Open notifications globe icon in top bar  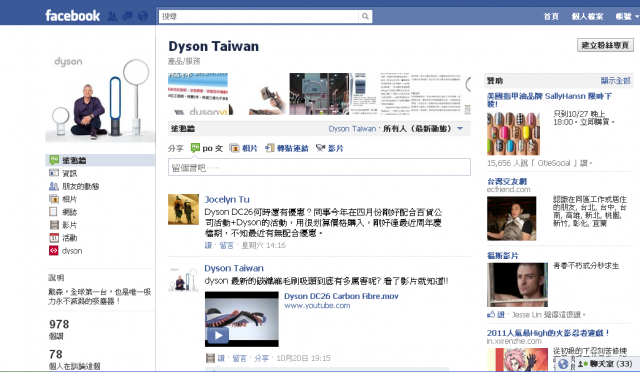[143, 16]
